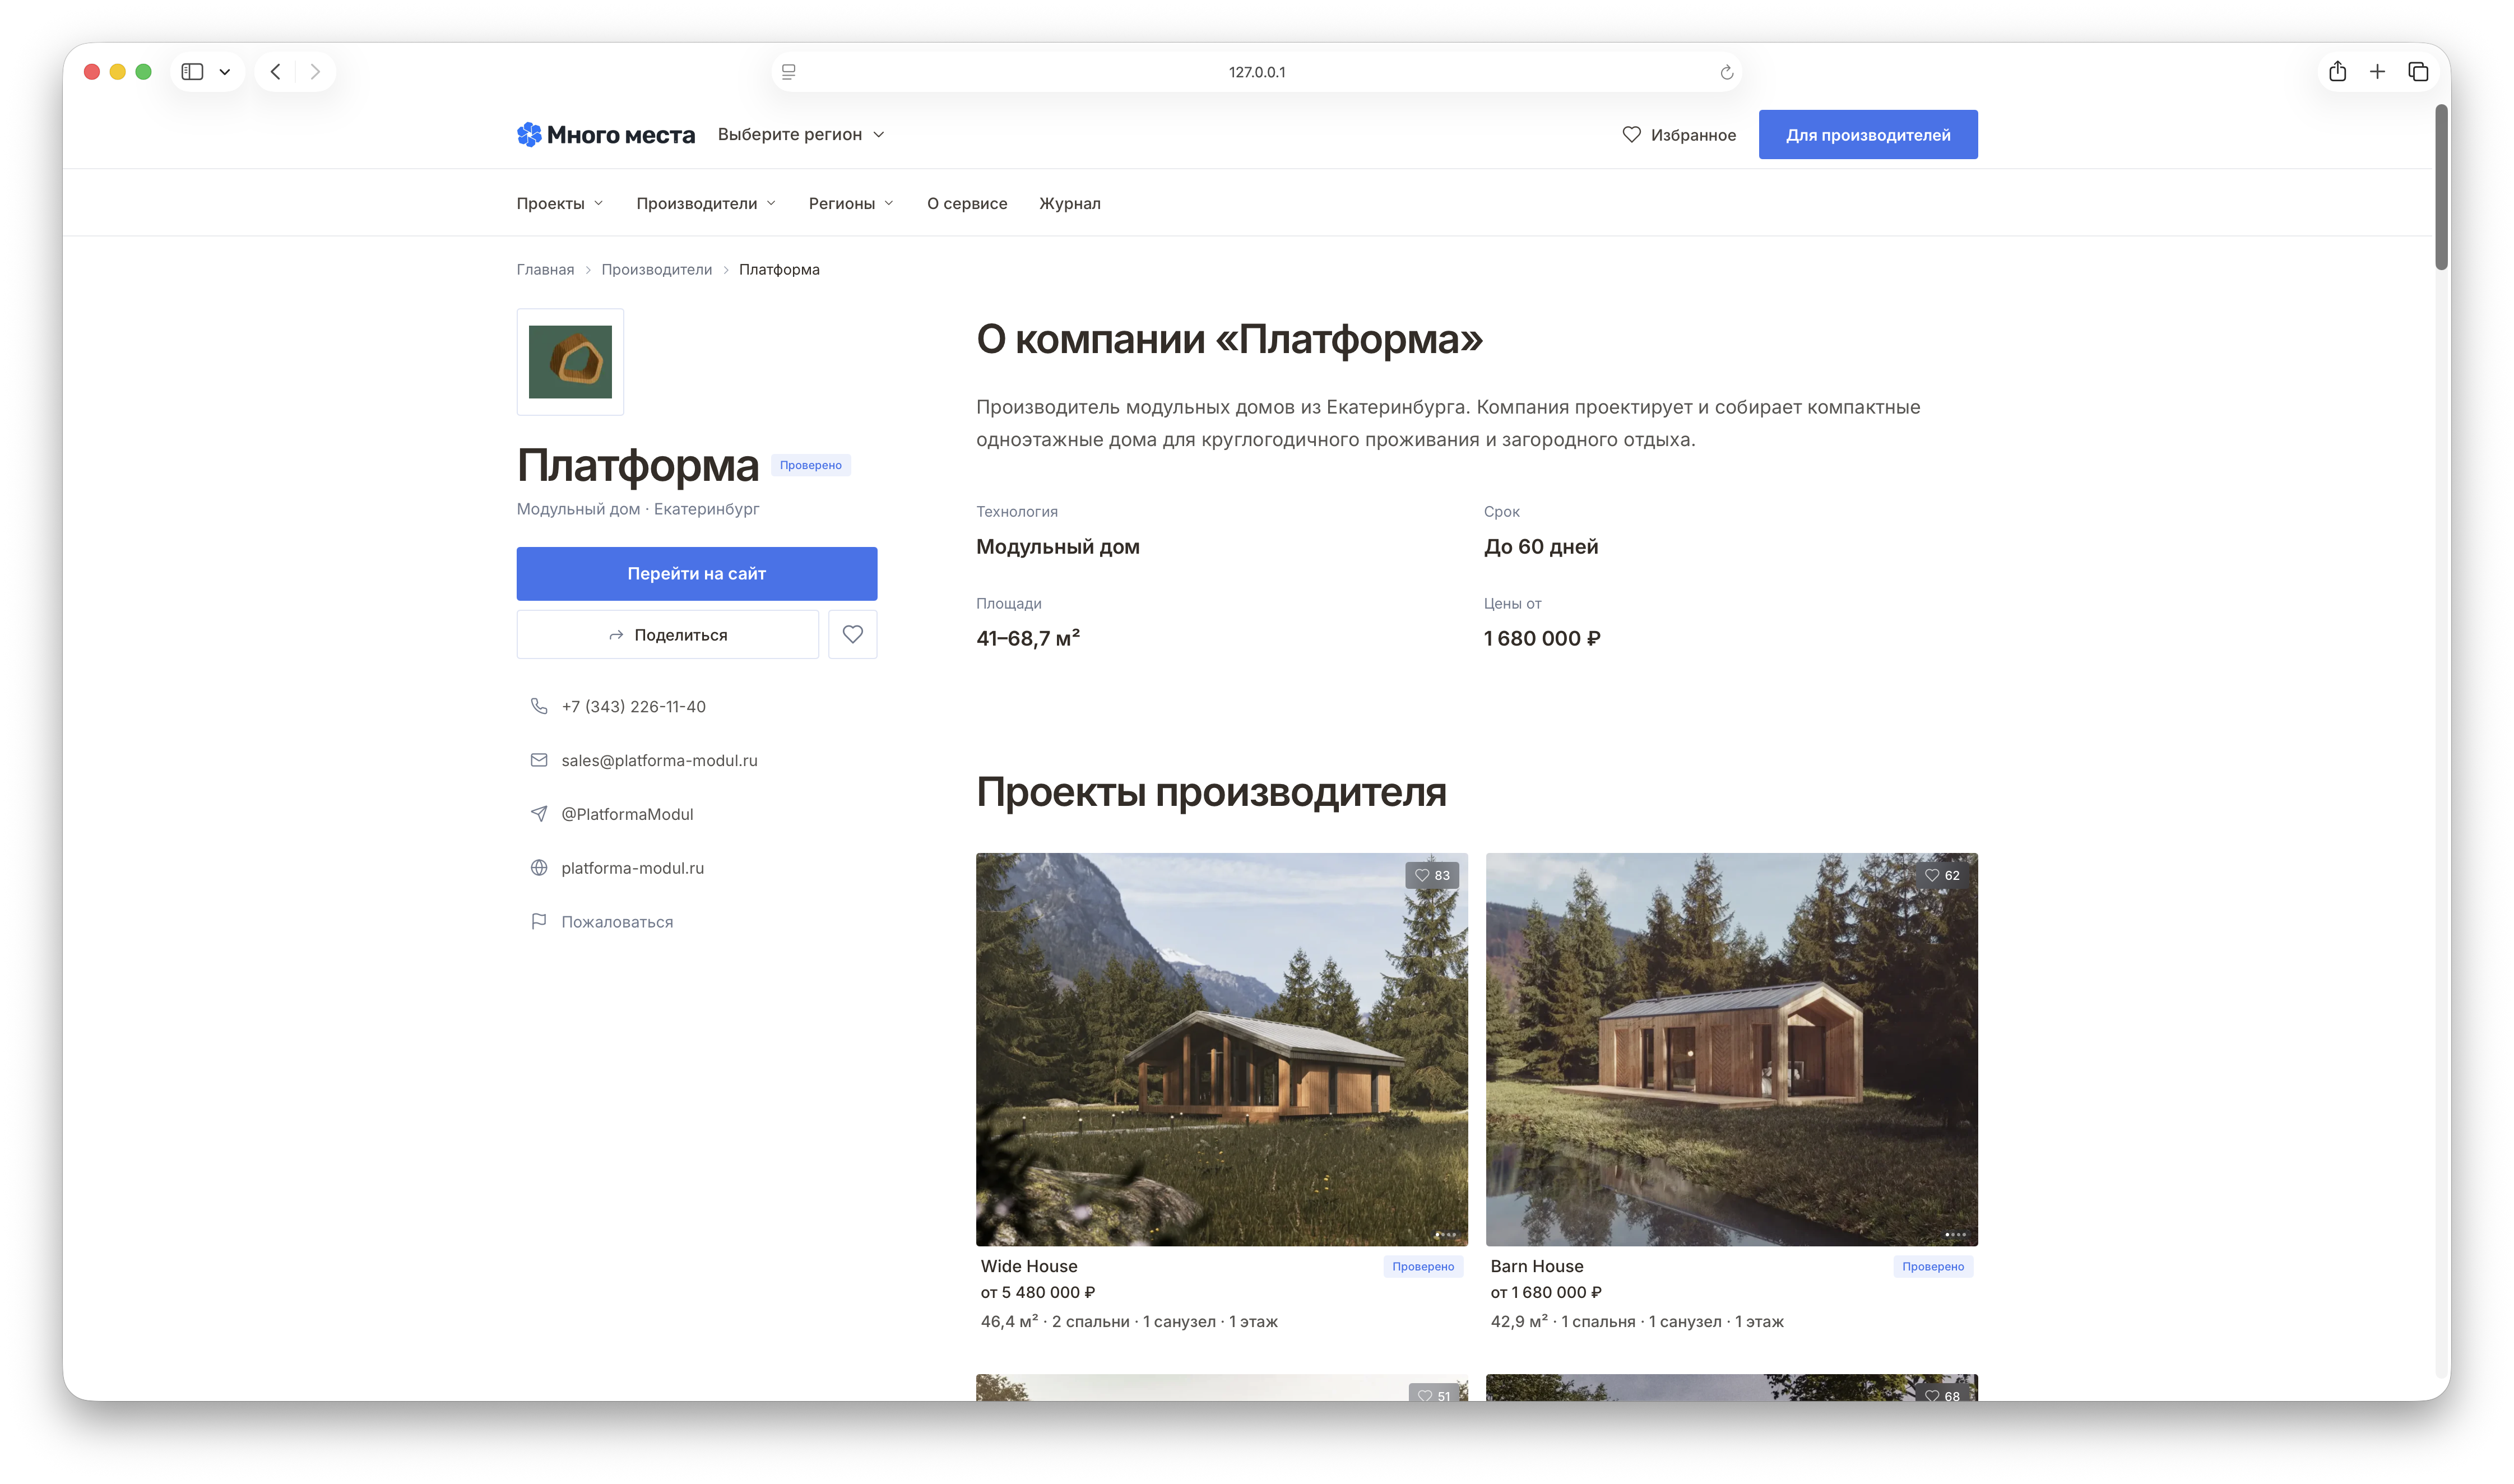Add Платформа to favorites via heart button
This screenshot has height=1484, width=2514.
pyautogui.click(x=852, y=635)
